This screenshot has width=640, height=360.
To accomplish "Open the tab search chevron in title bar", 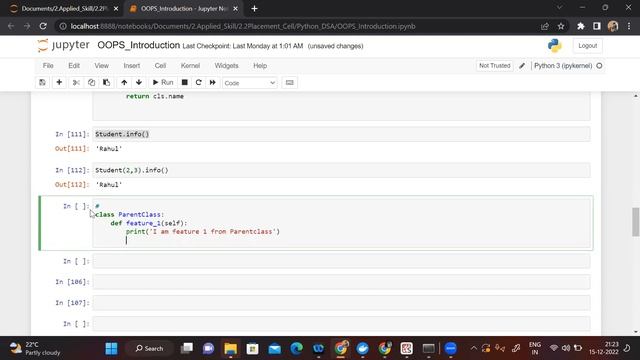I will pyautogui.click(x=559, y=7).
